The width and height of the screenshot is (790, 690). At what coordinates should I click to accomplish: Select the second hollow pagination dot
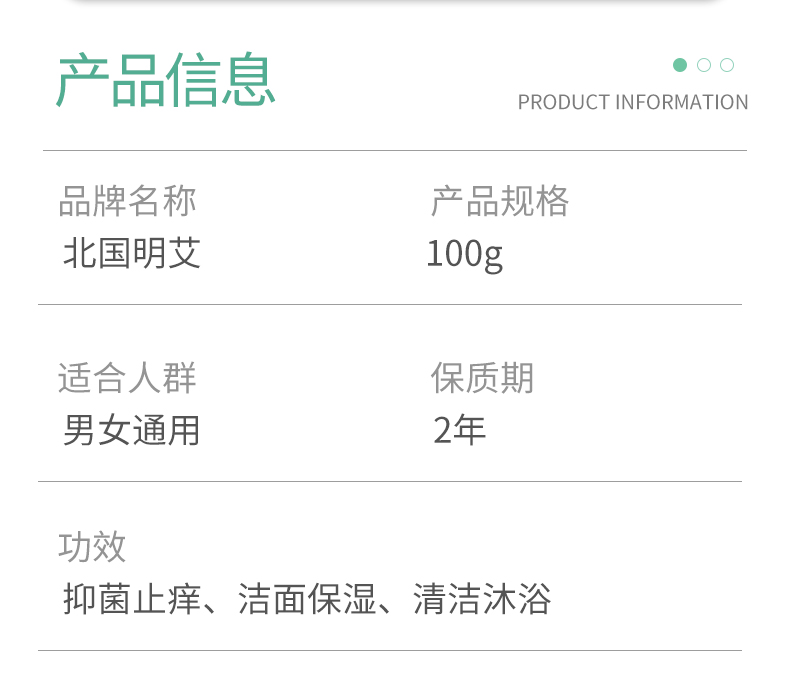pos(704,65)
